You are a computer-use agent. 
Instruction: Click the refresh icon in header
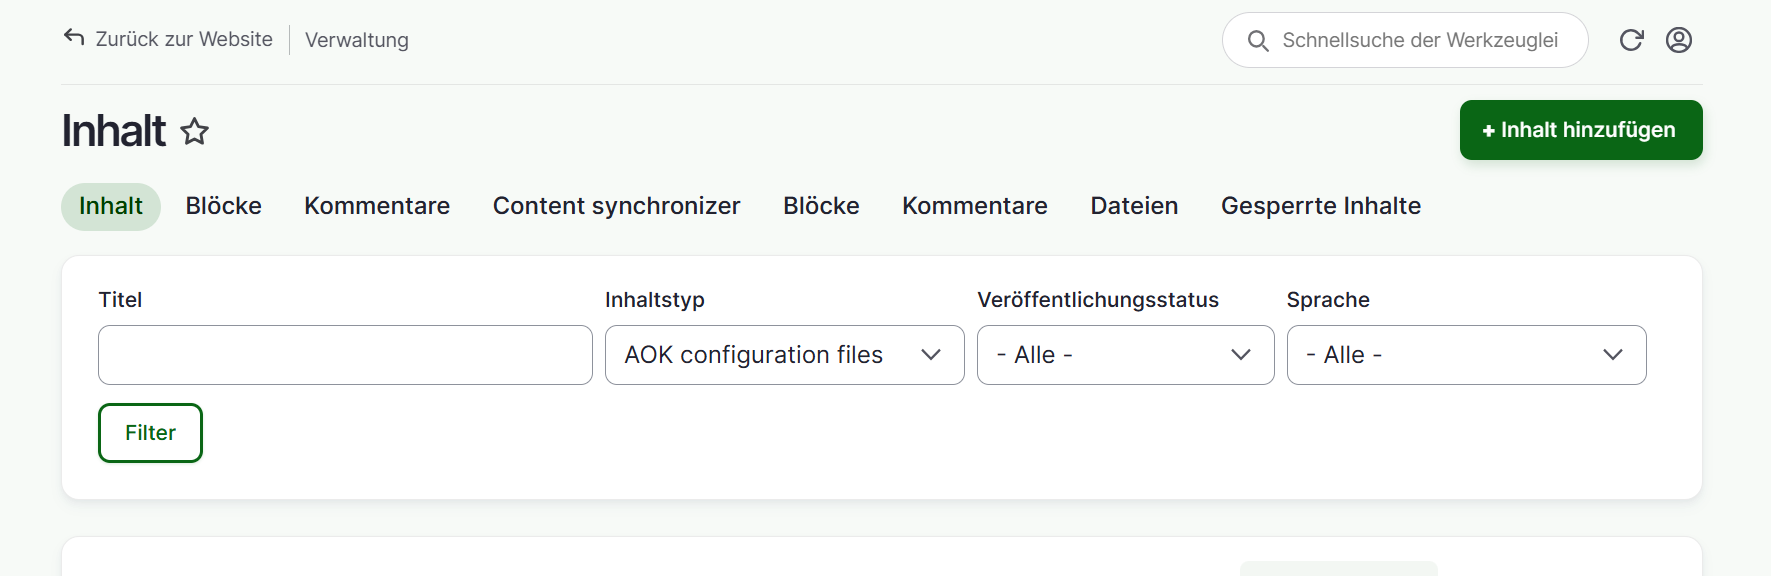(1631, 40)
